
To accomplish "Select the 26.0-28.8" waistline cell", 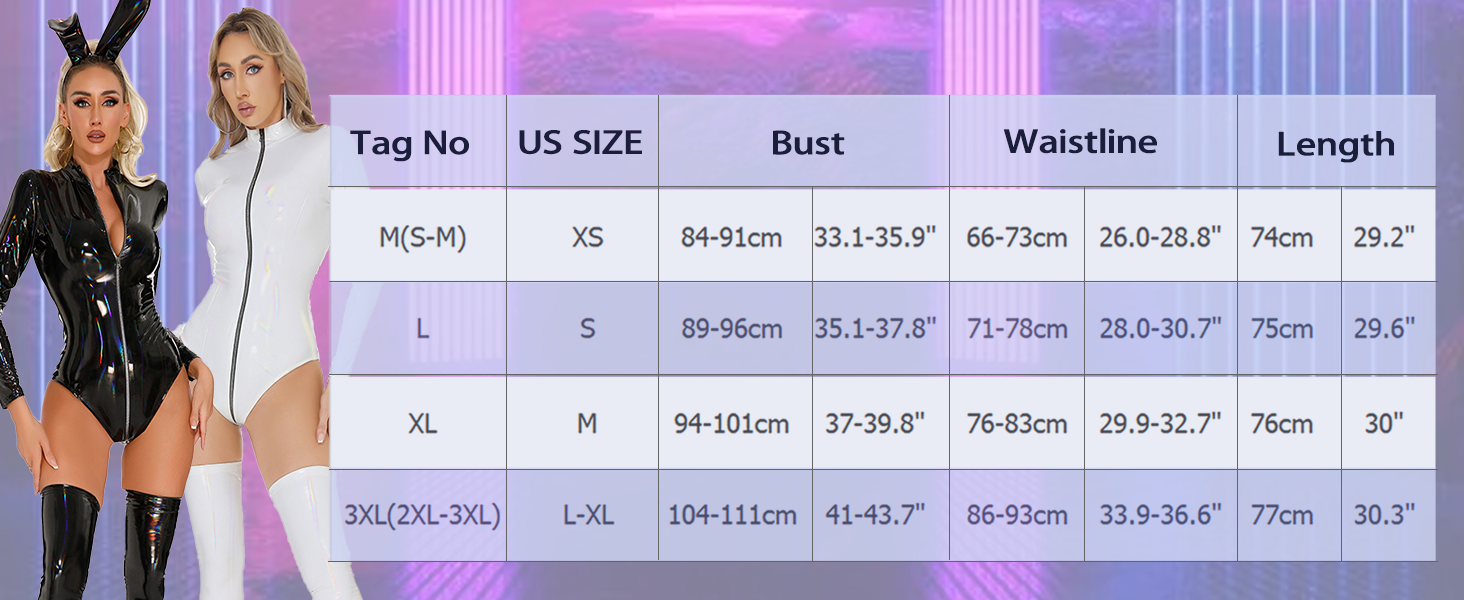I will pyautogui.click(x=1161, y=237).
